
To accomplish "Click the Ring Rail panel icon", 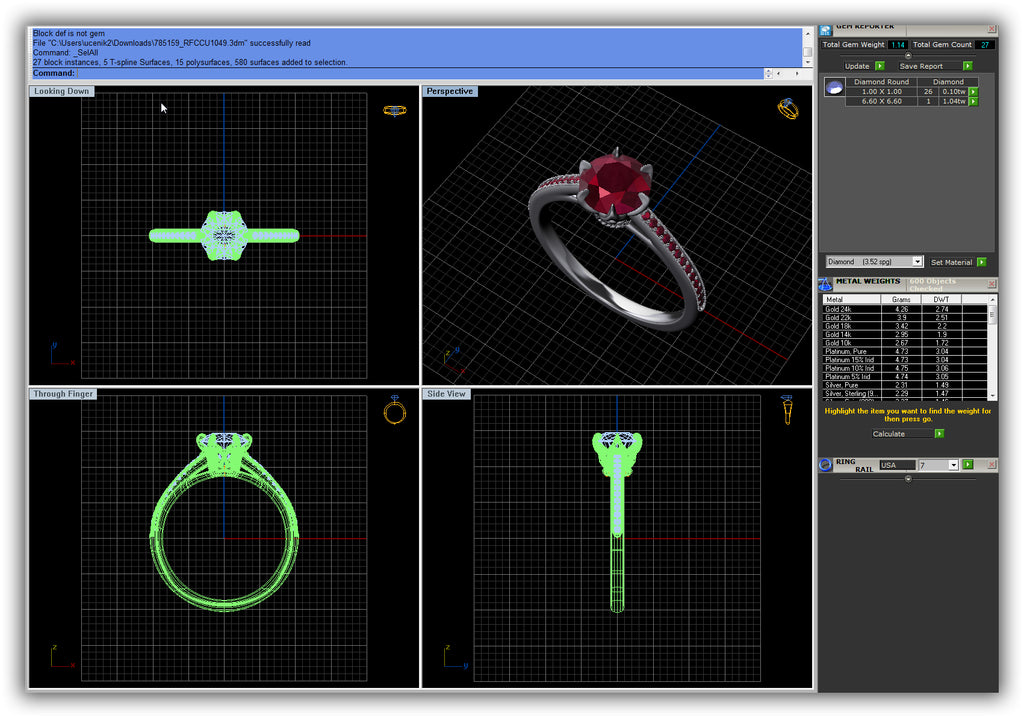I will [826, 465].
